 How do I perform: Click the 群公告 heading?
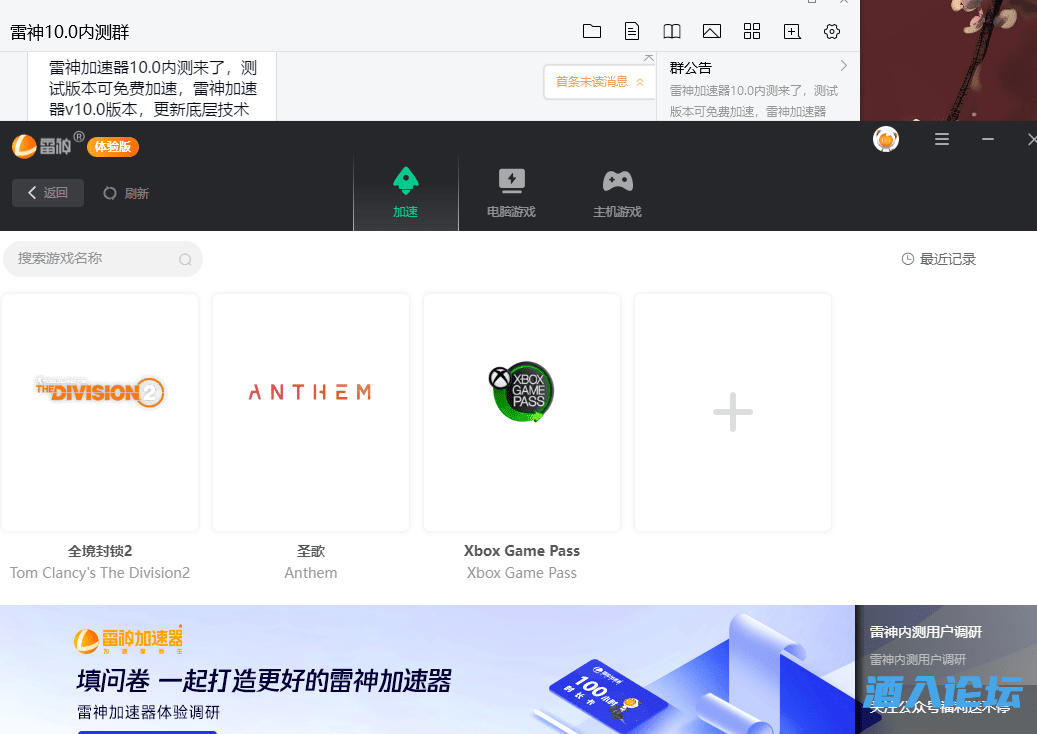tap(690, 67)
